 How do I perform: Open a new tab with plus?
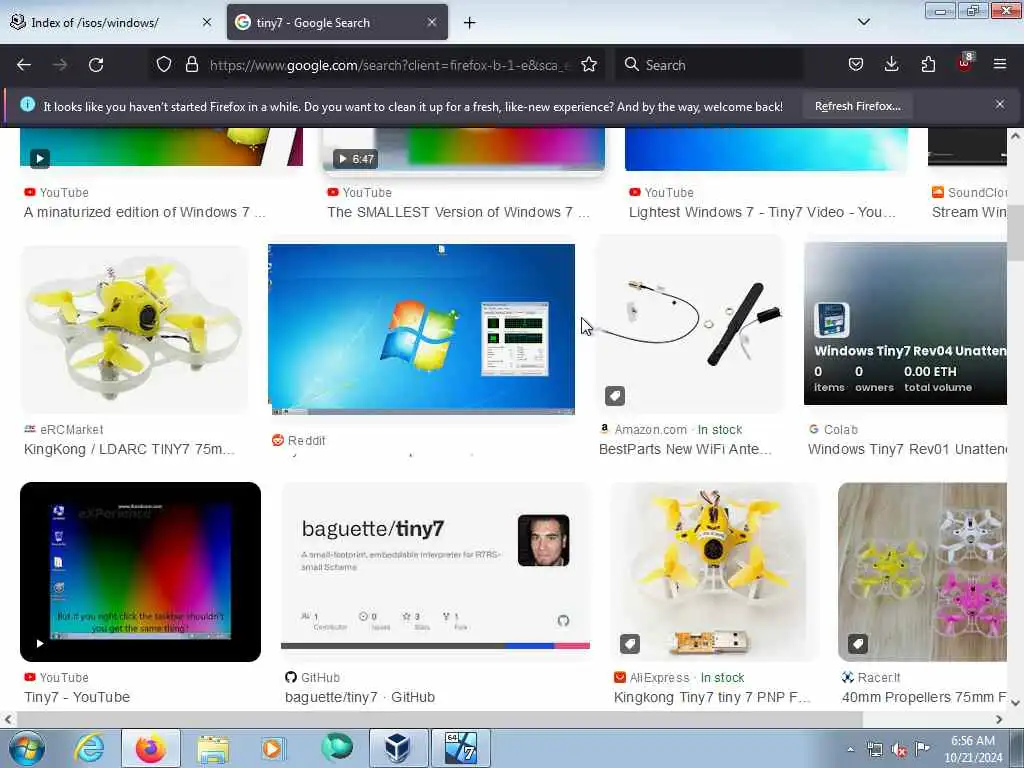pos(470,23)
